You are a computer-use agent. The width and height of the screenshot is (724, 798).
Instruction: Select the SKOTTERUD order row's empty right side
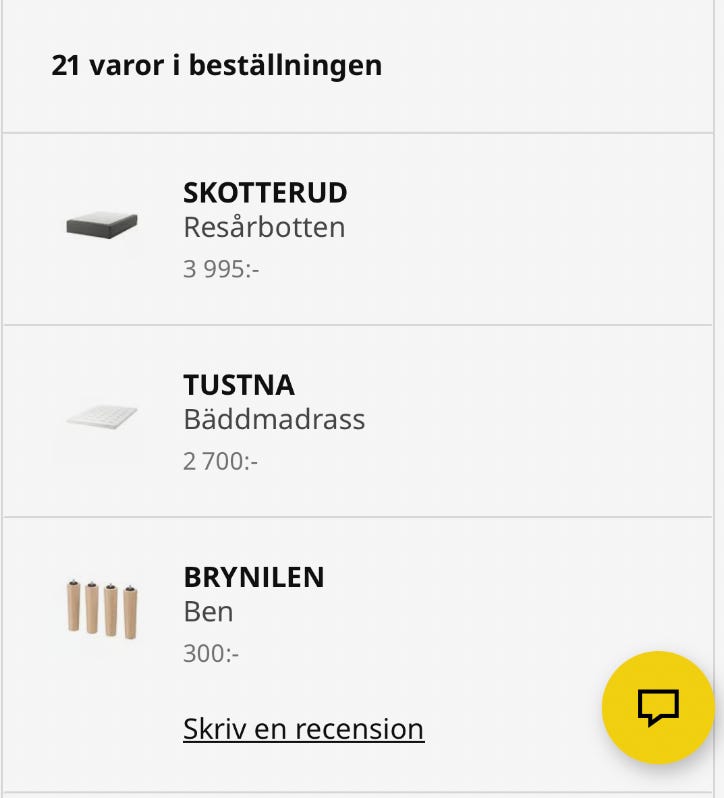point(560,229)
